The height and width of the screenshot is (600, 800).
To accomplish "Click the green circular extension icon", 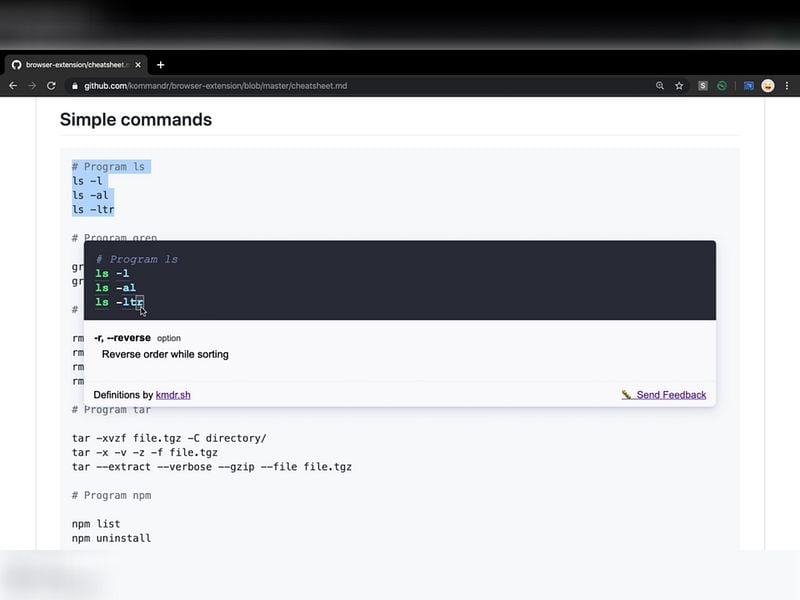I will pos(721,86).
